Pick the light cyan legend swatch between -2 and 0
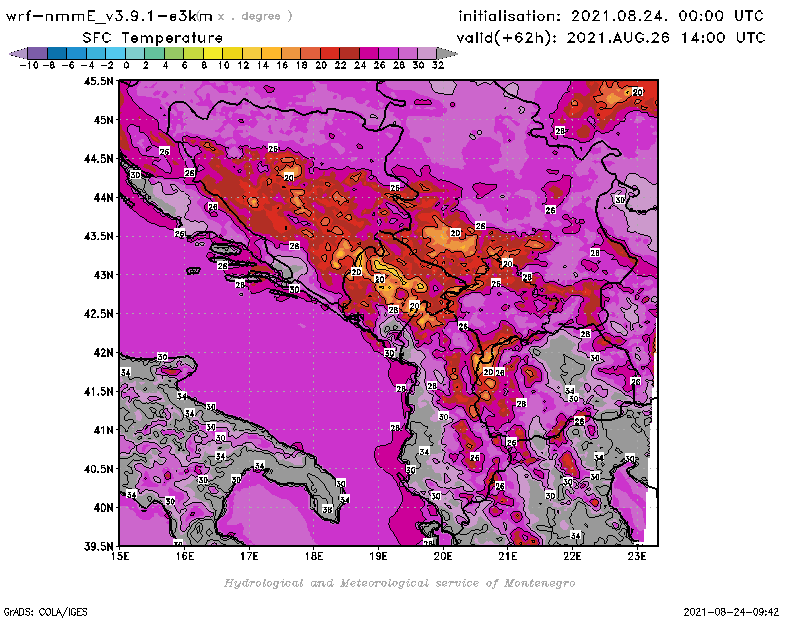Viewport: 800px width, 618px height. point(115,53)
